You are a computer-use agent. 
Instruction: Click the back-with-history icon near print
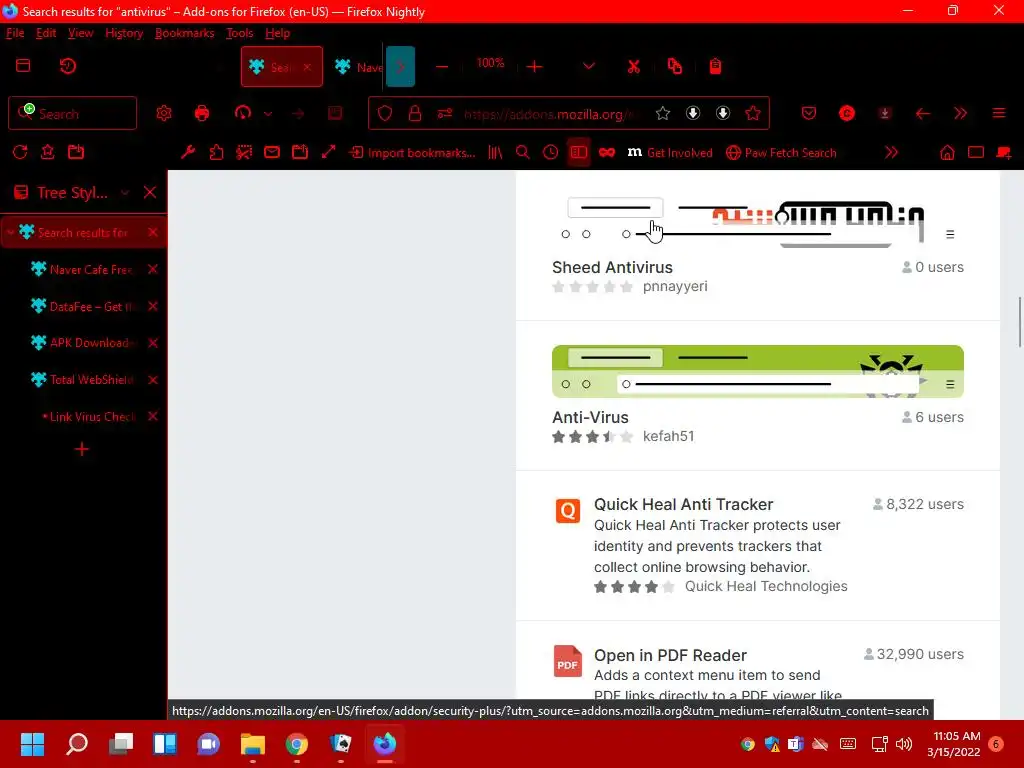point(243,113)
